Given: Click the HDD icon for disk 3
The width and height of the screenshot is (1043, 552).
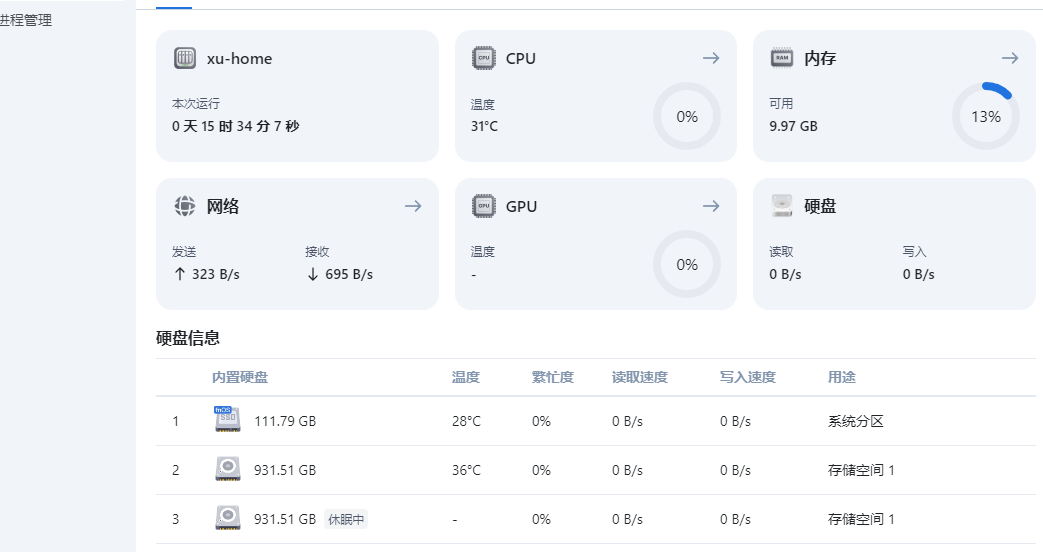Looking at the screenshot, I should click(x=227, y=518).
